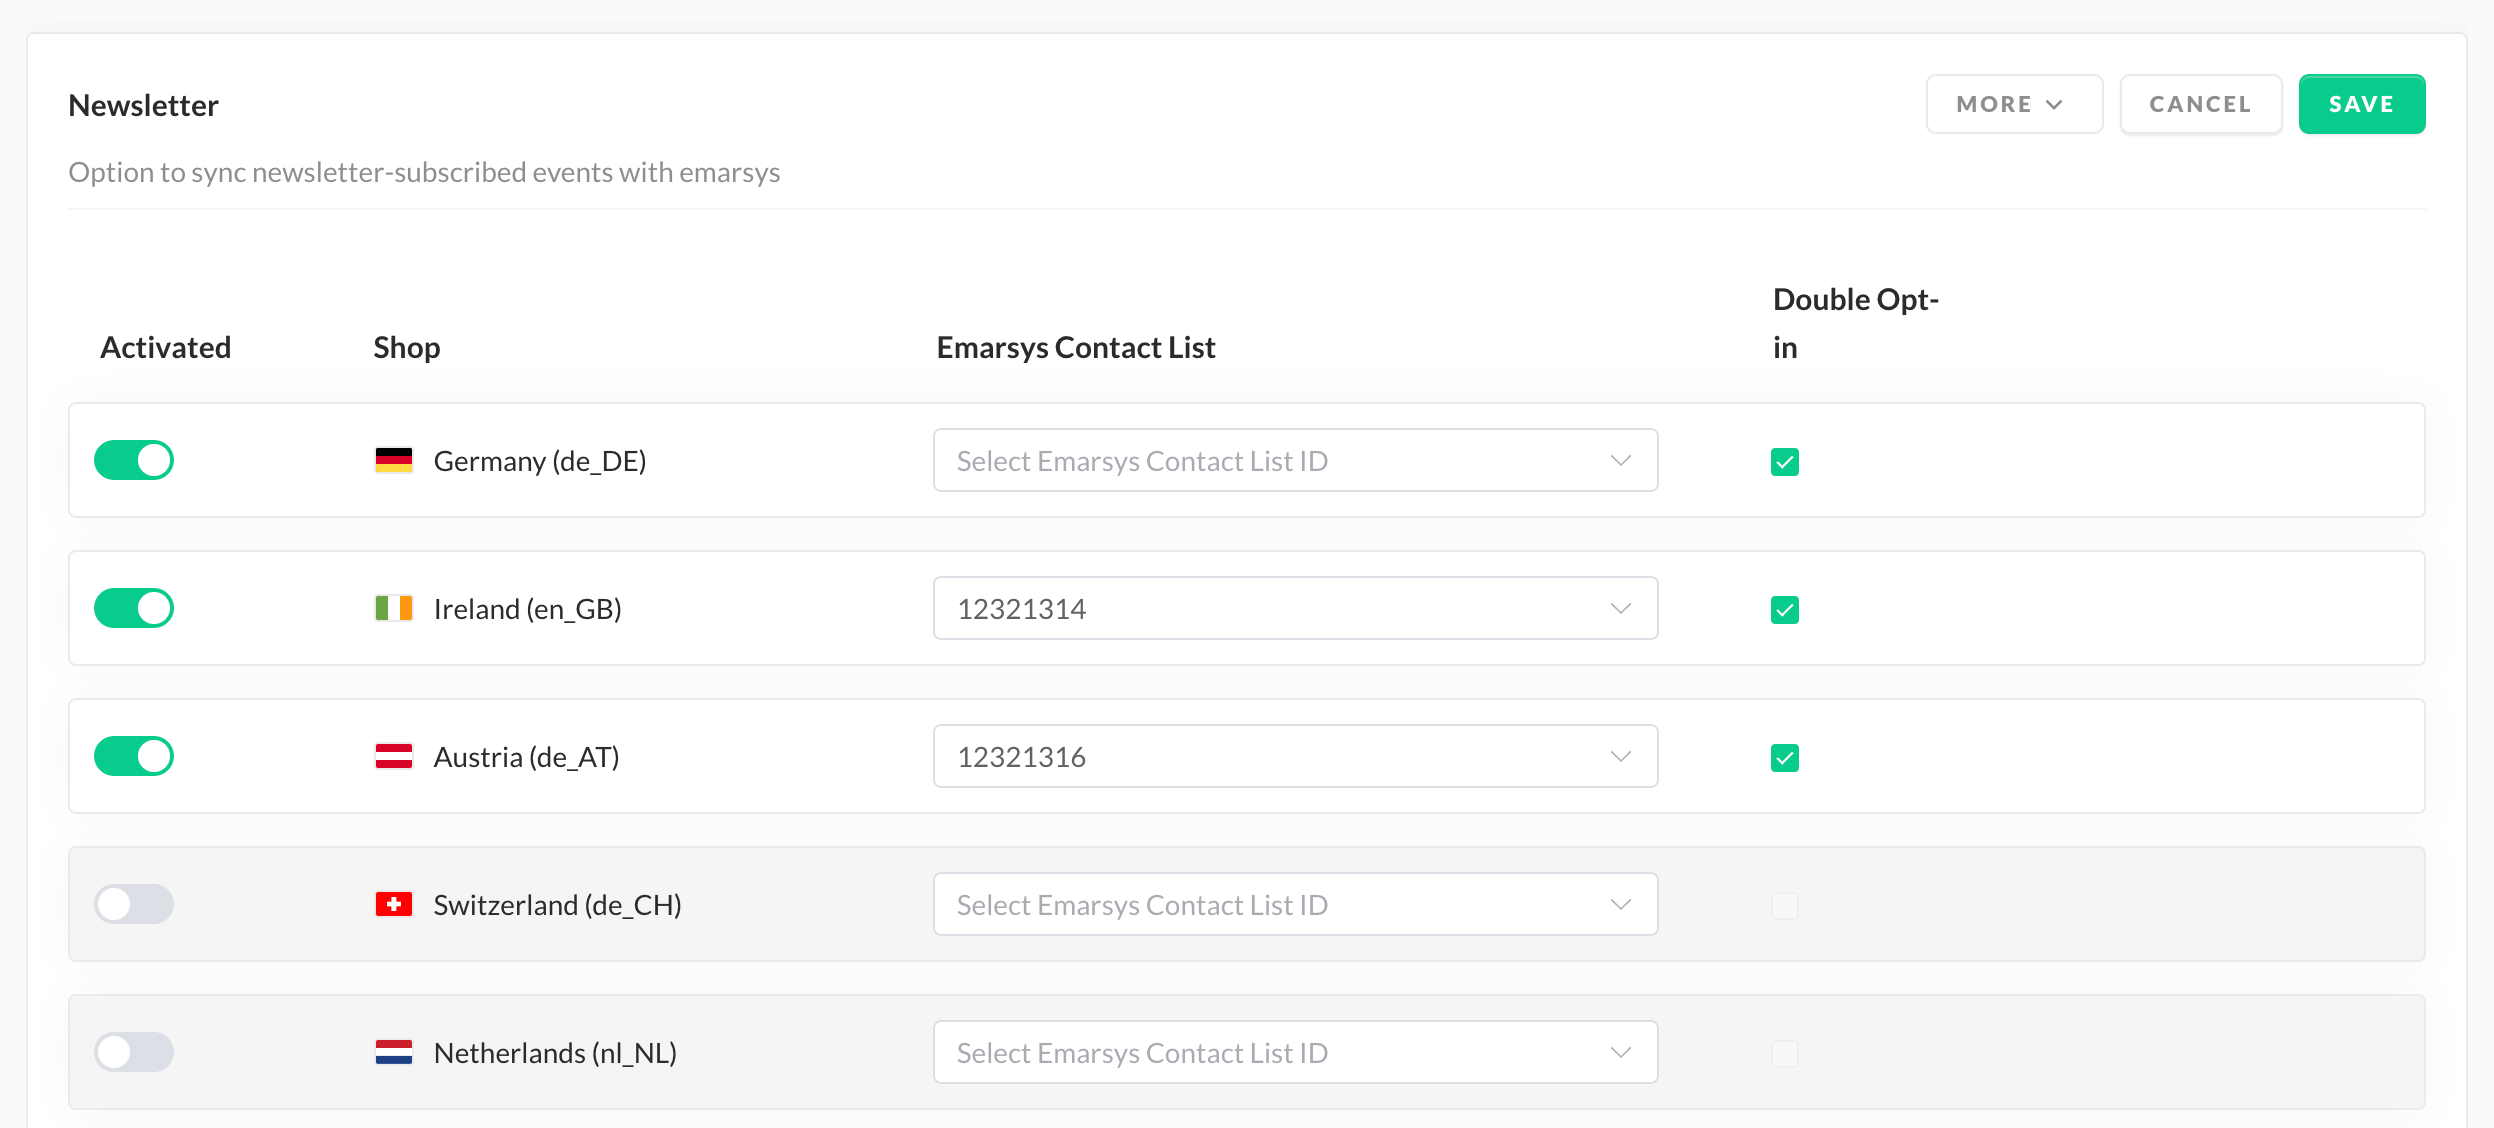Disable the Germany newsletter toggle
Image resolution: width=2494 pixels, height=1128 pixels.
[x=134, y=460]
